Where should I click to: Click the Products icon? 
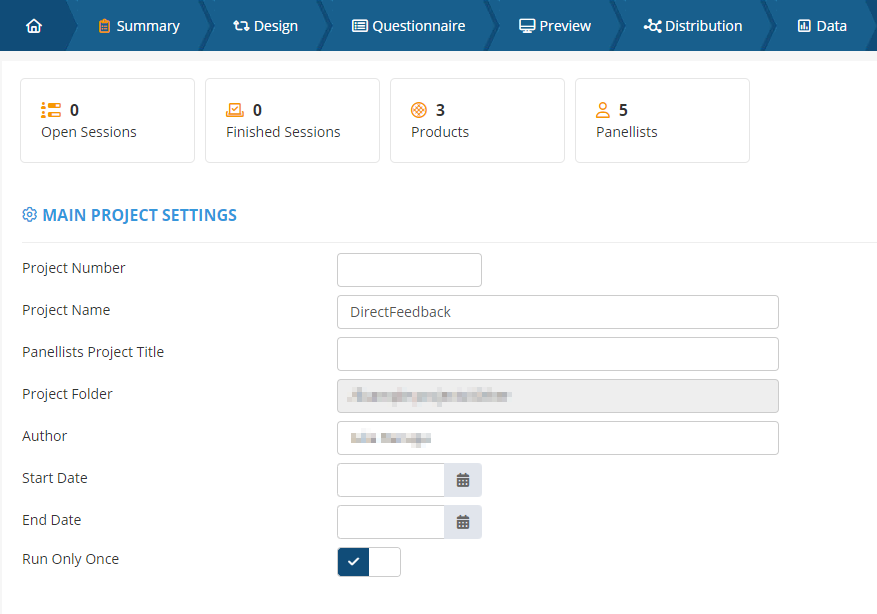click(x=419, y=110)
